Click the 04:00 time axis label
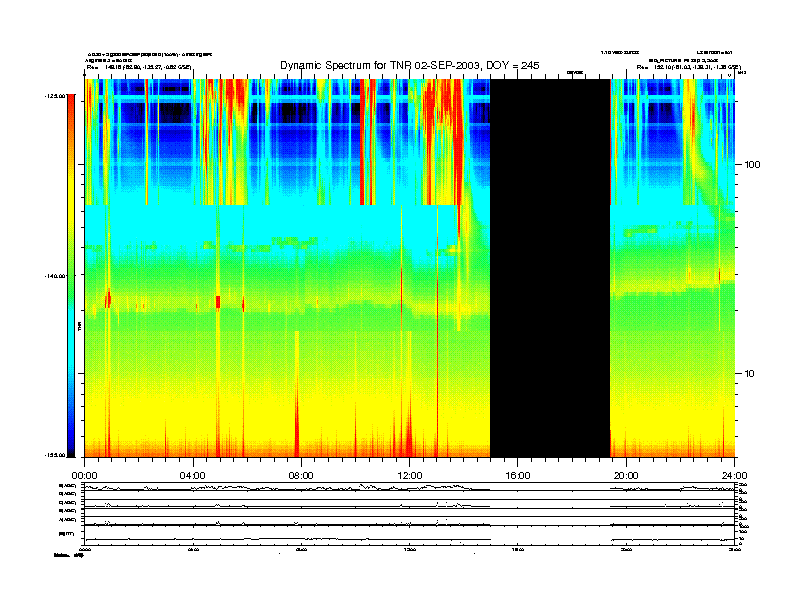 click(x=193, y=476)
